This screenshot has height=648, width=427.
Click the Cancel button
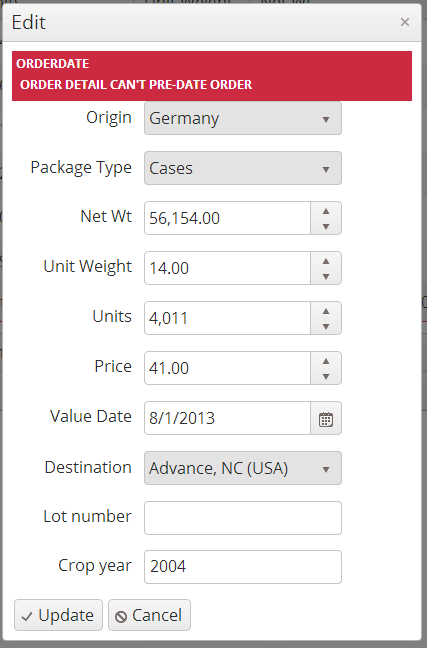[x=149, y=615]
